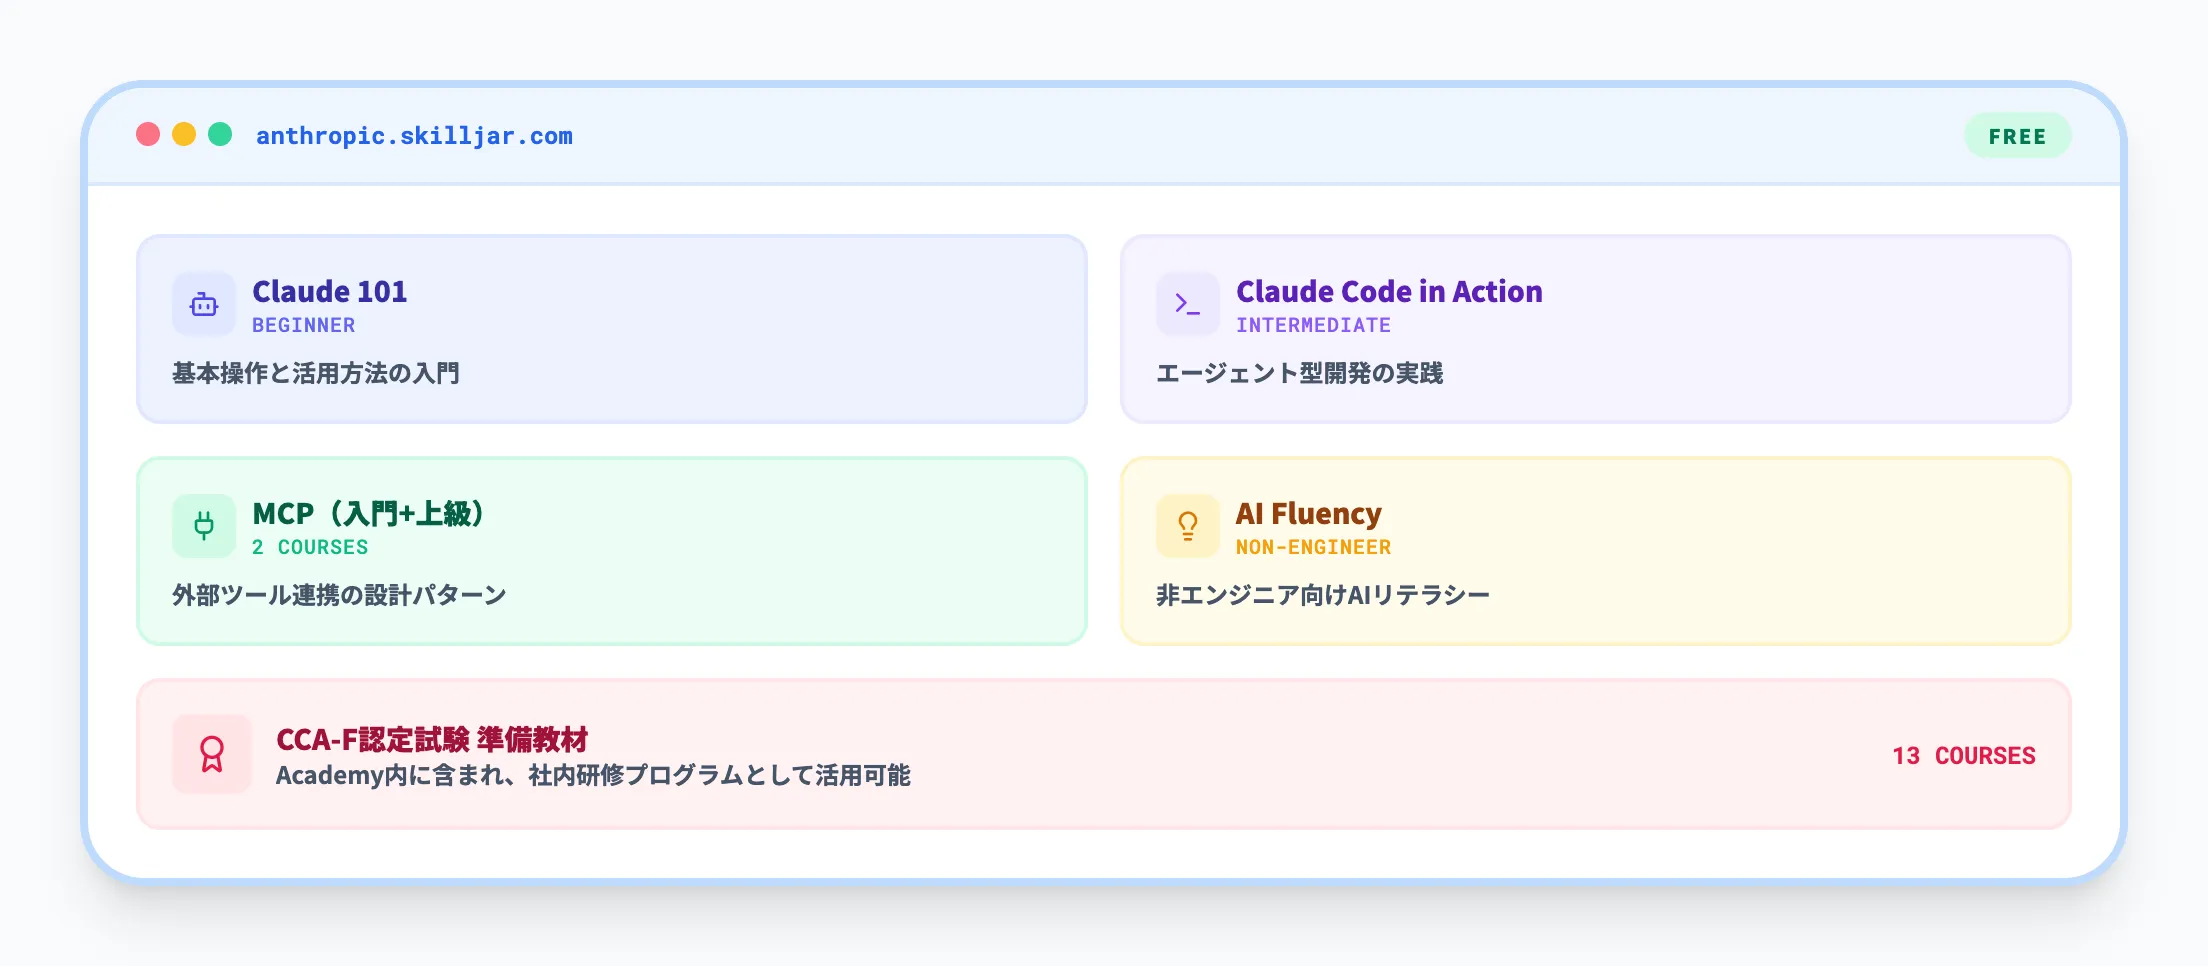Click the yellow traffic light dot

(184, 133)
